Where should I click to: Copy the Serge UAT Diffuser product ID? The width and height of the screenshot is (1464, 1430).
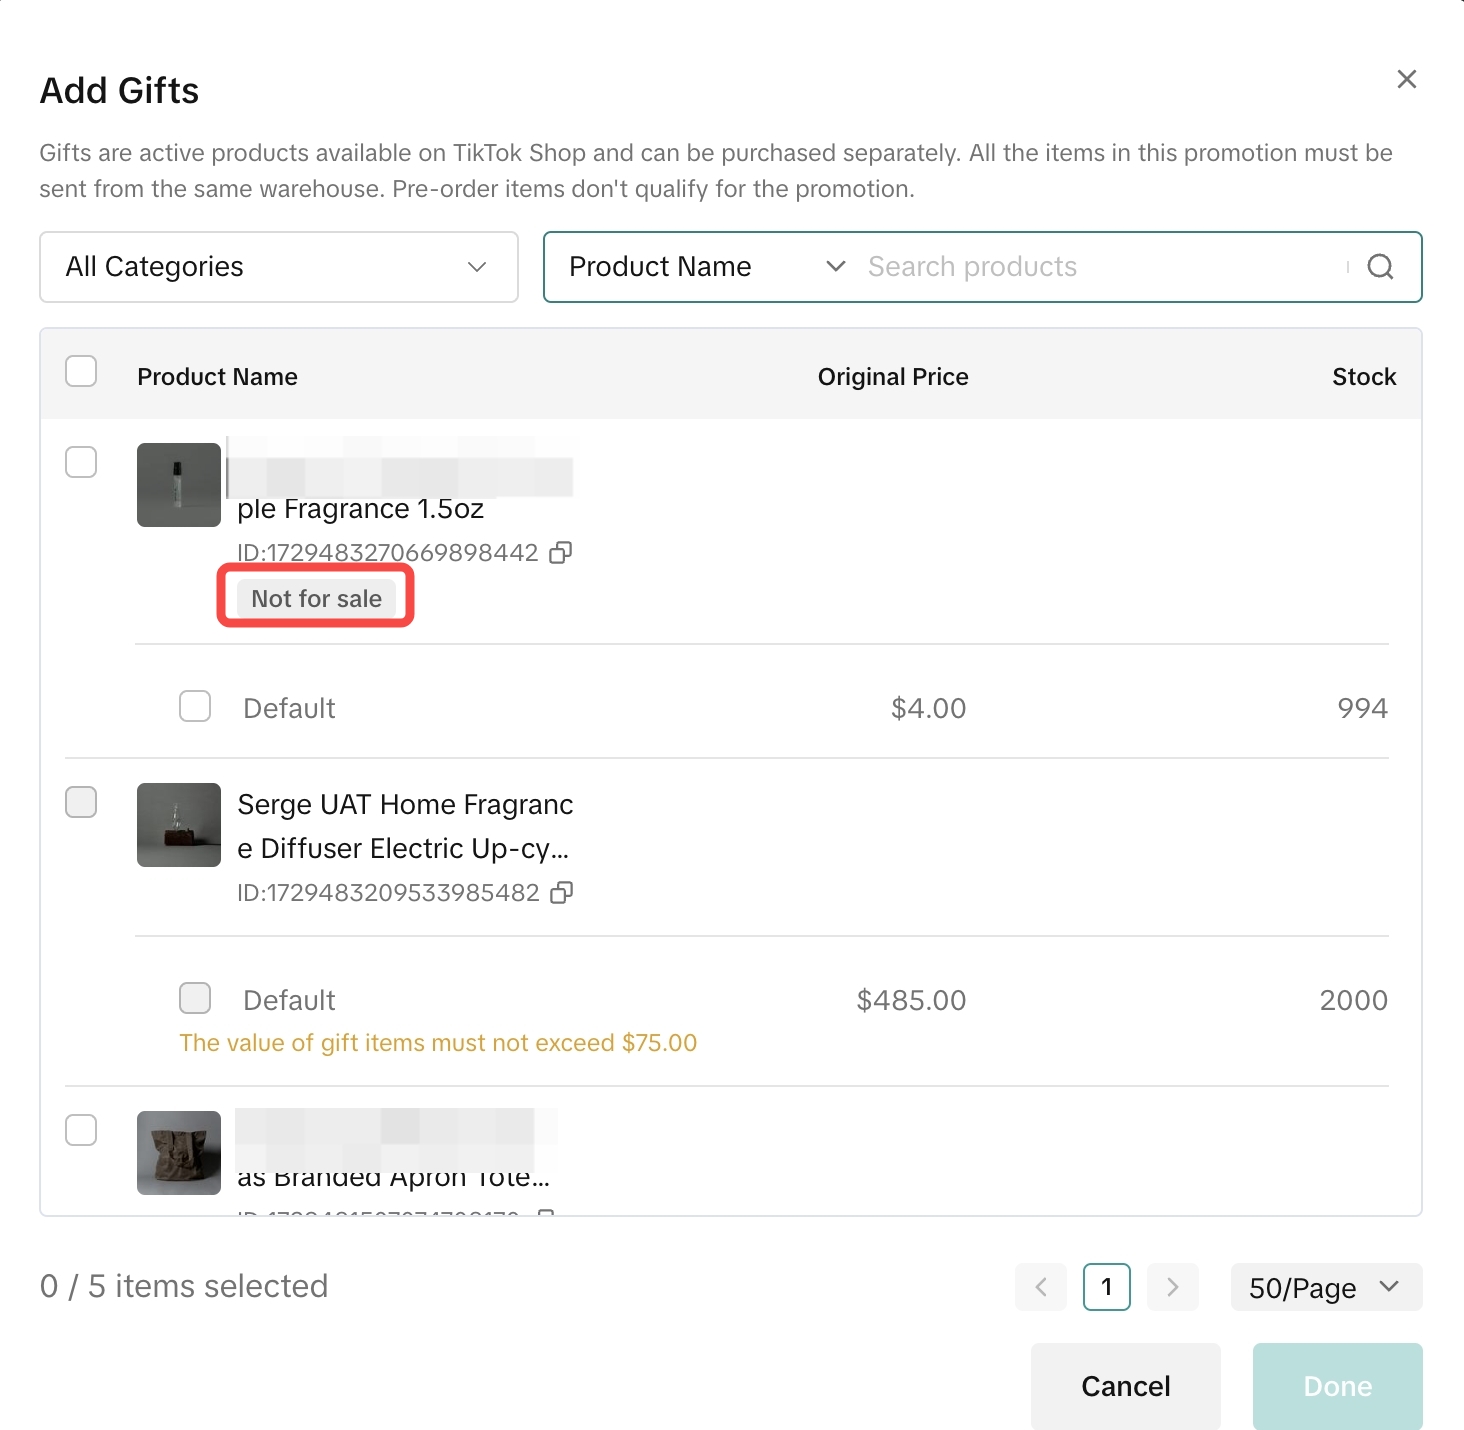tap(562, 893)
